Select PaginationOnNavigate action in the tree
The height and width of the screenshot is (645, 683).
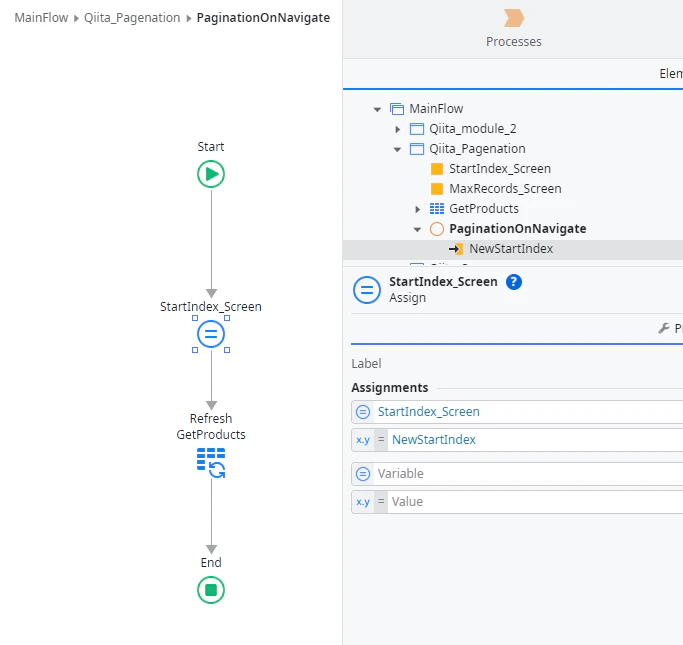pos(517,229)
